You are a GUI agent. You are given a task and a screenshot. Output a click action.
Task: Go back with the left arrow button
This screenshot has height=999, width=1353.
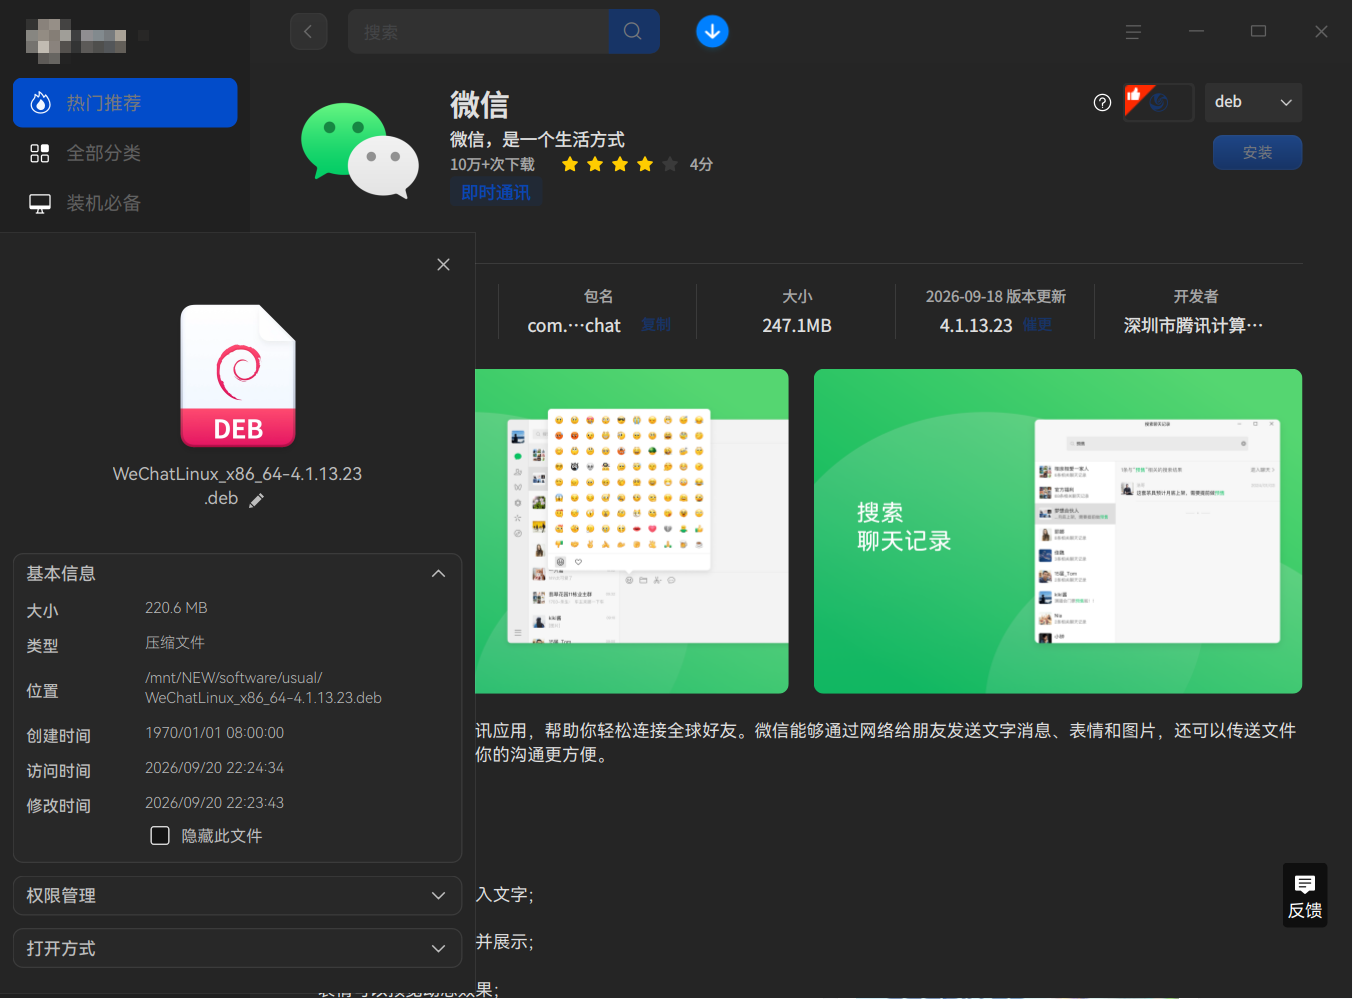(308, 32)
